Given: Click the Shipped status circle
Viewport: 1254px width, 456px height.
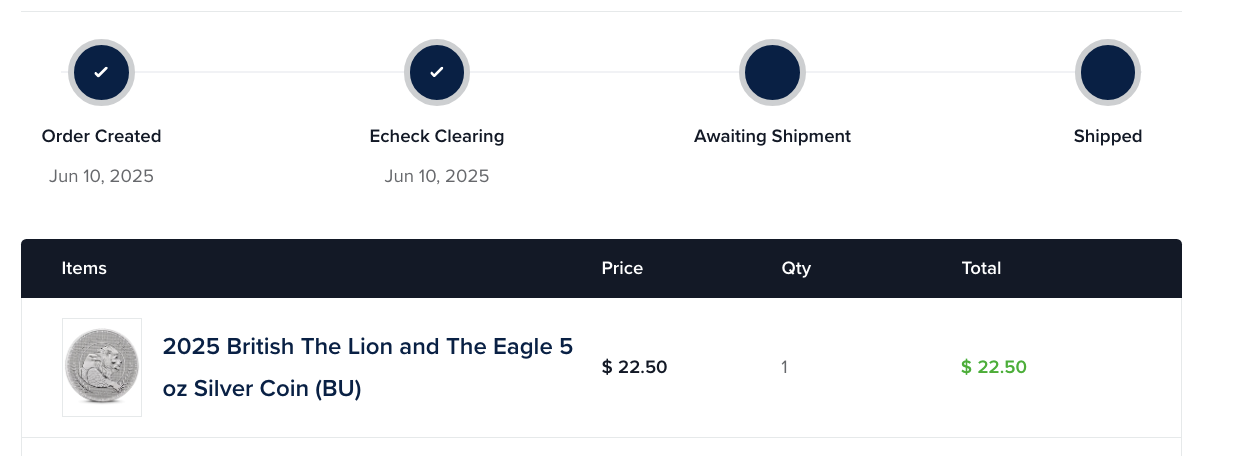Looking at the screenshot, I should pyautogui.click(x=1108, y=72).
